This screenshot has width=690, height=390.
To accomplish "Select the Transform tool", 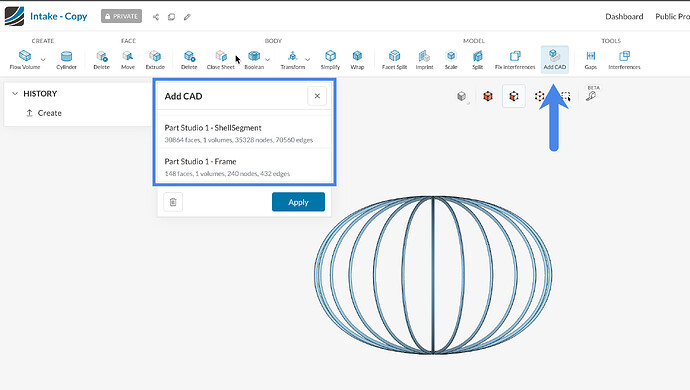I will (x=293, y=59).
